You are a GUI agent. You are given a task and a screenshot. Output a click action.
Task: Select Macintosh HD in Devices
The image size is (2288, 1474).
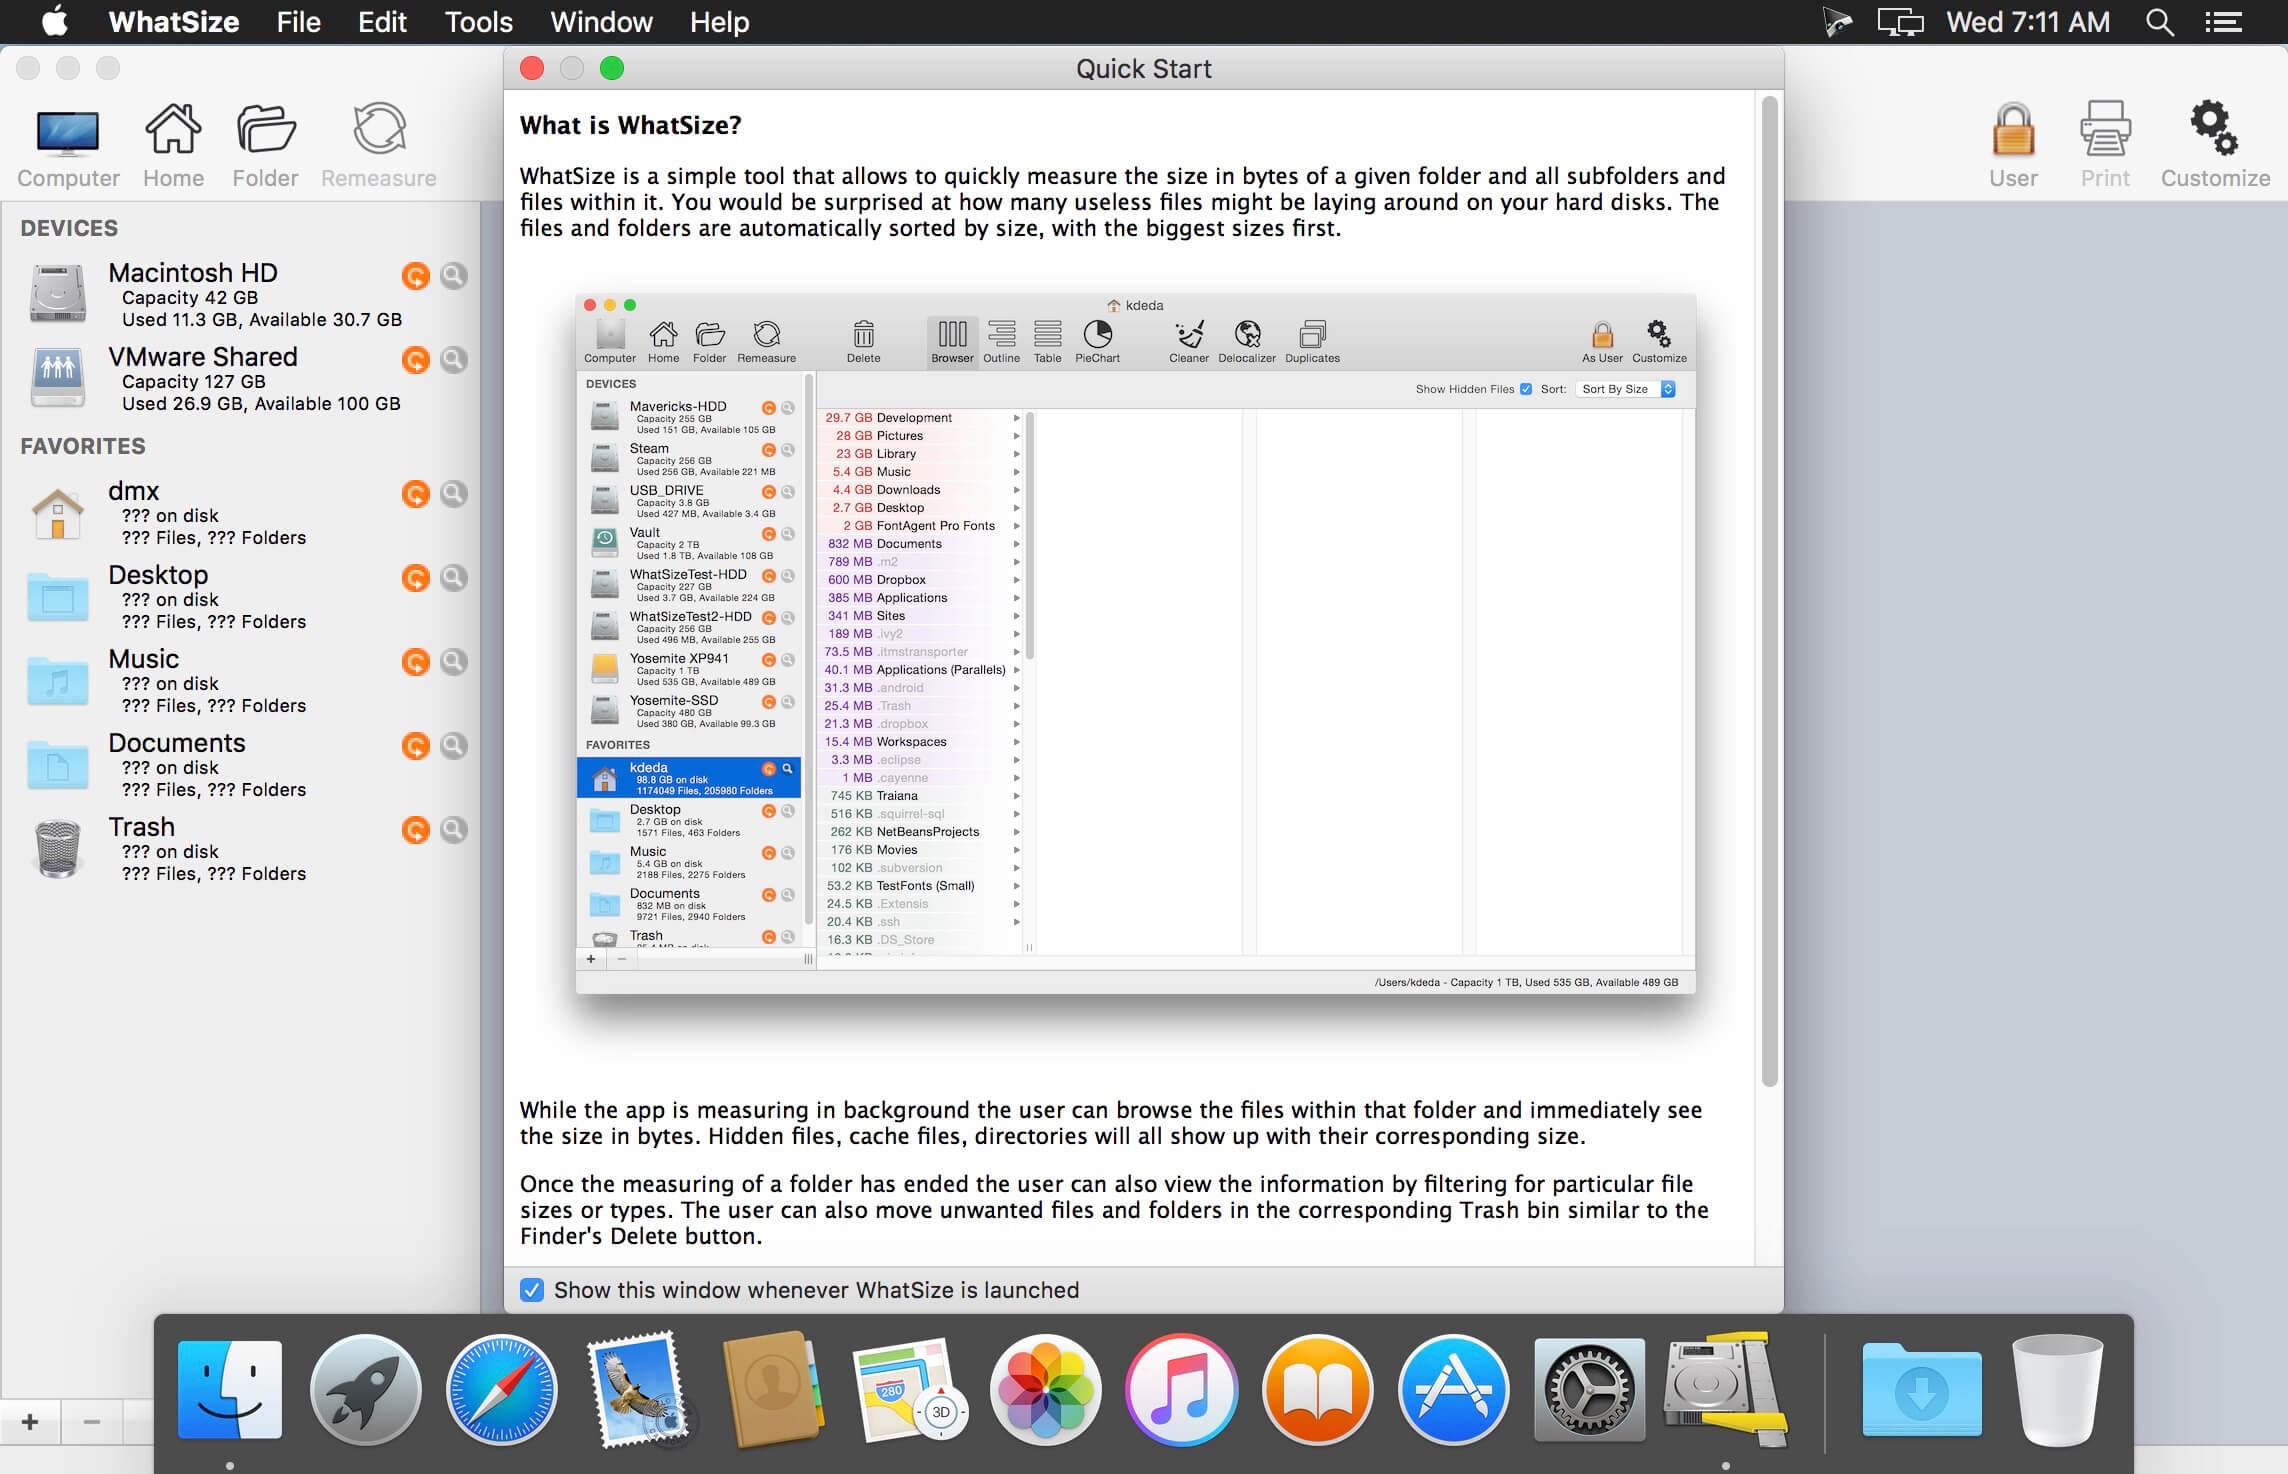[x=240, y=294]
